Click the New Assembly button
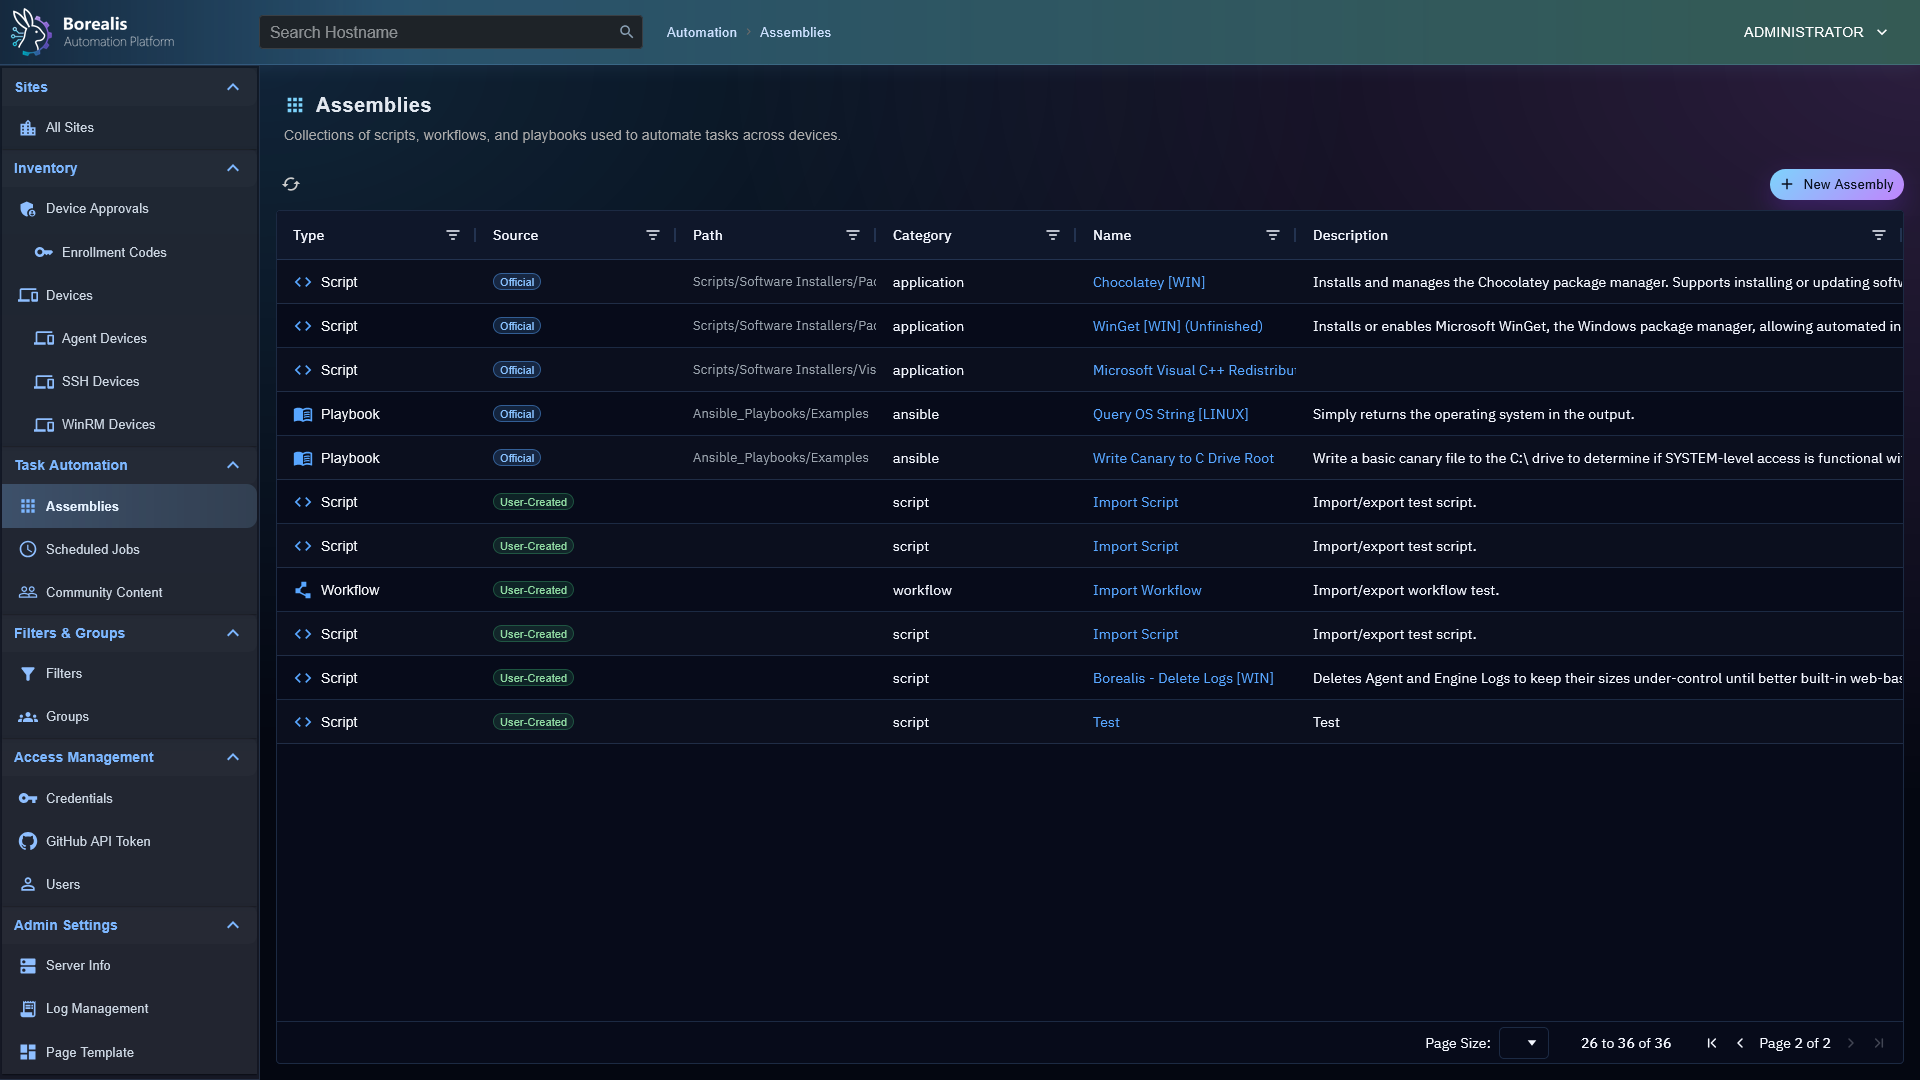 [1836, 184]
